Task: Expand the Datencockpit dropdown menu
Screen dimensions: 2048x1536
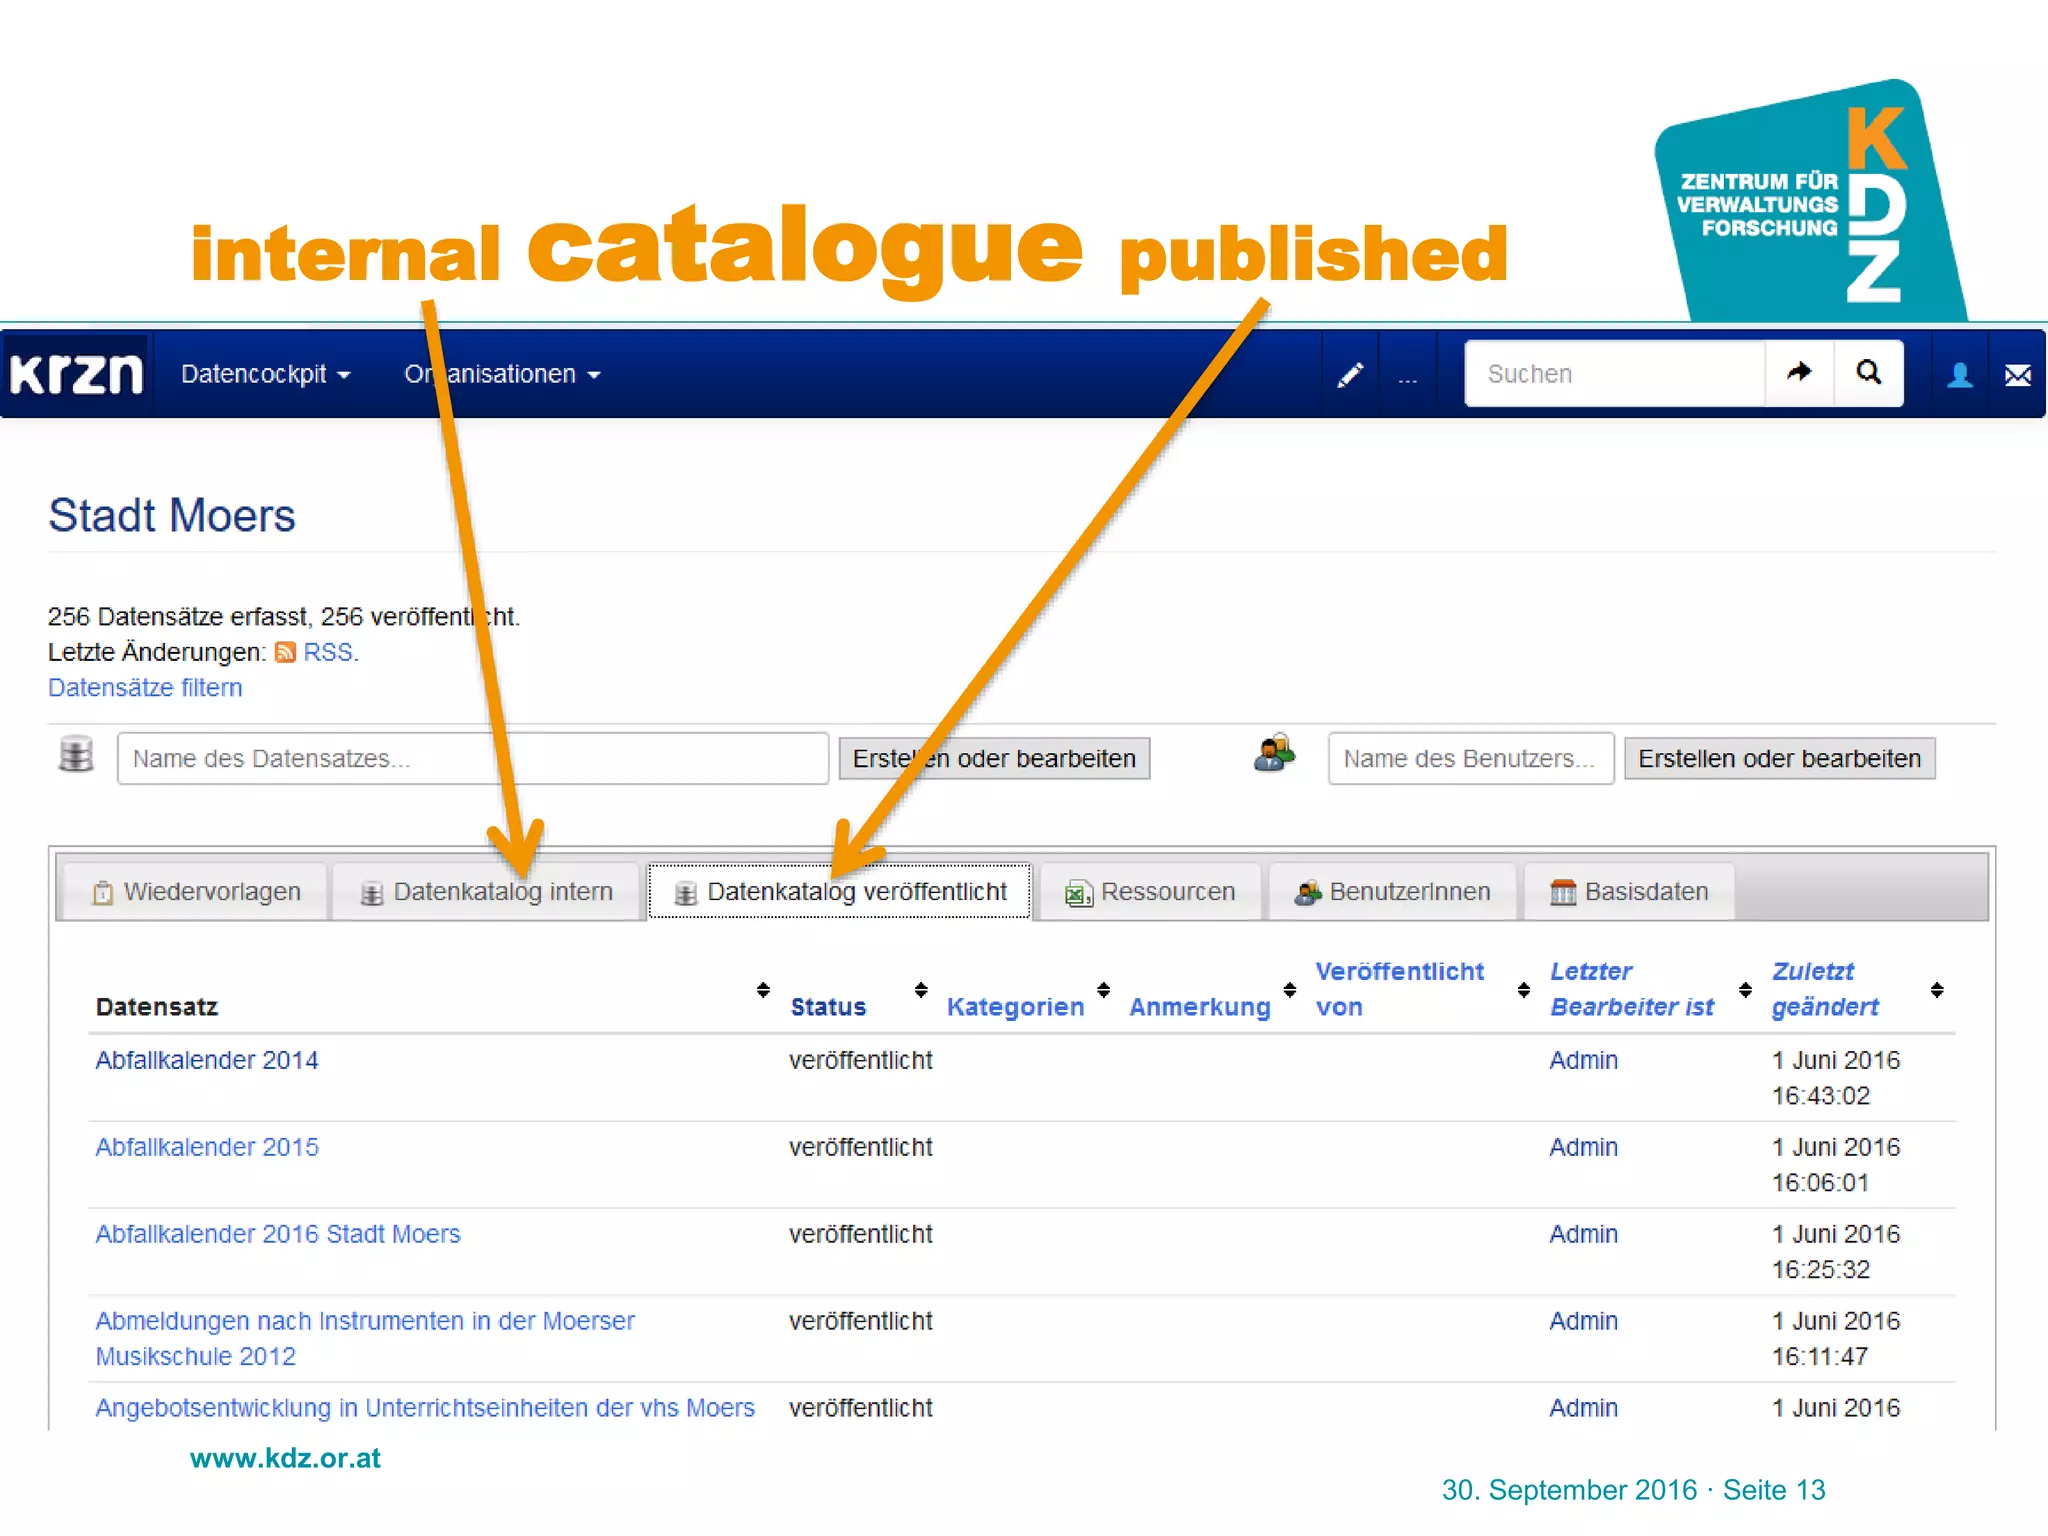Action: coord(265,374)
